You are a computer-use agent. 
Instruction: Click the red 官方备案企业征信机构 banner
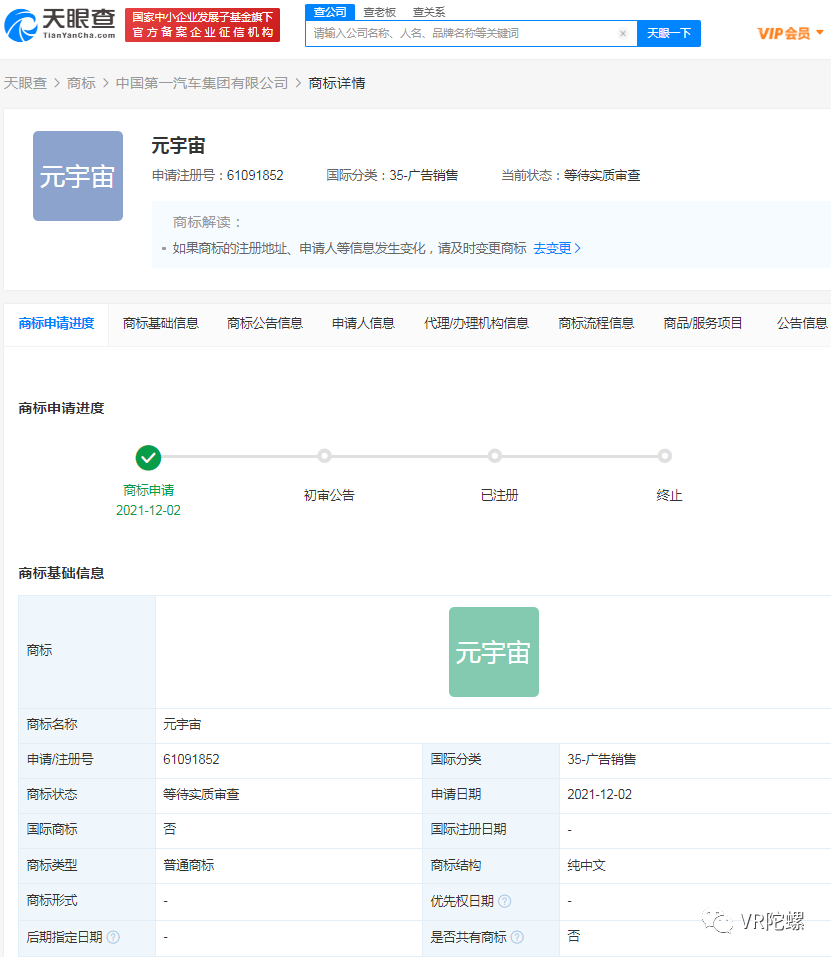point(202,25)
